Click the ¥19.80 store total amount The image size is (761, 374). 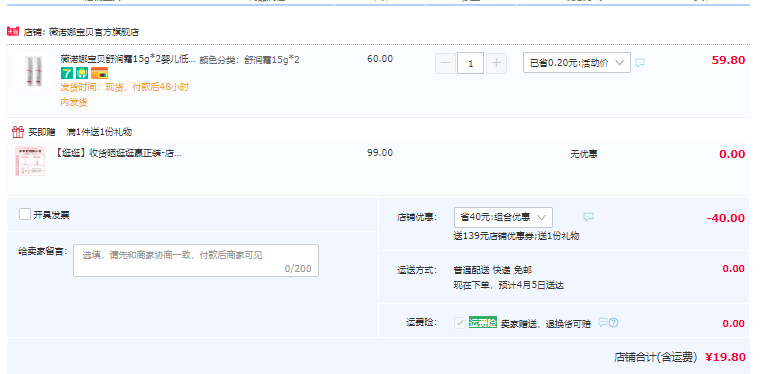pyautogui.click(x=725, y=358)
